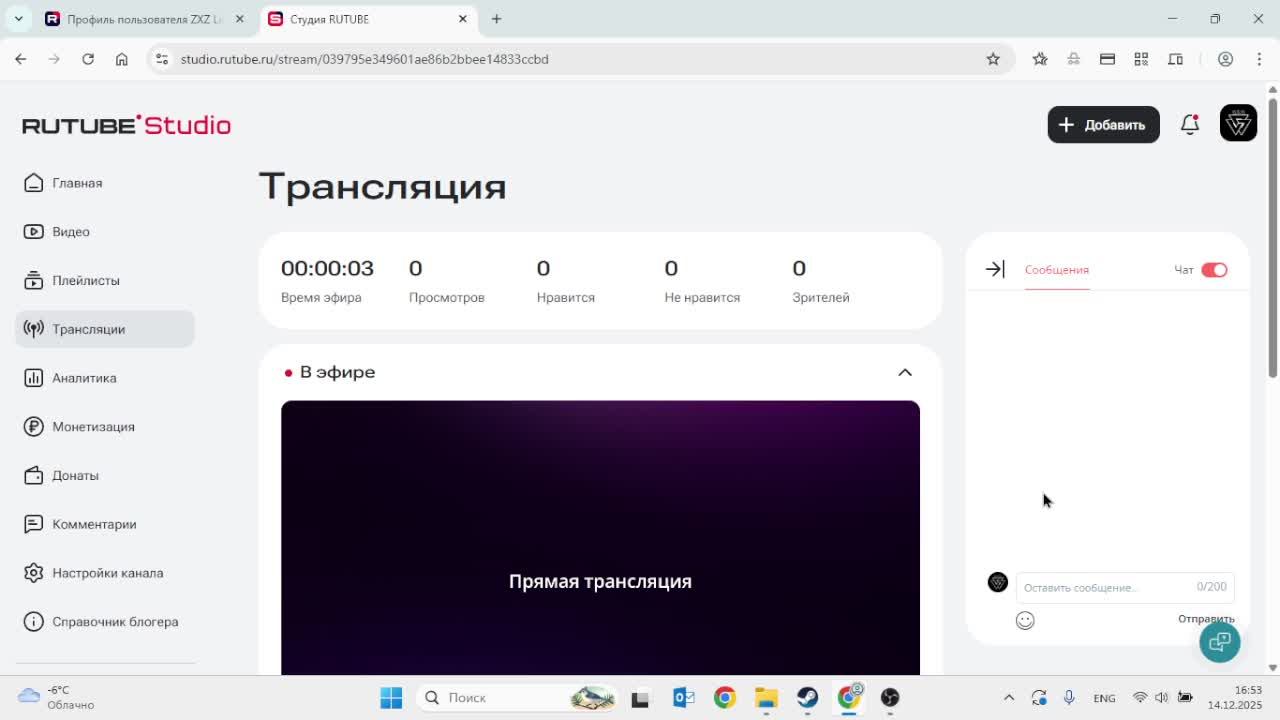Open Steam from taskbar
1280x720 pixels.
tap(807, 697)
